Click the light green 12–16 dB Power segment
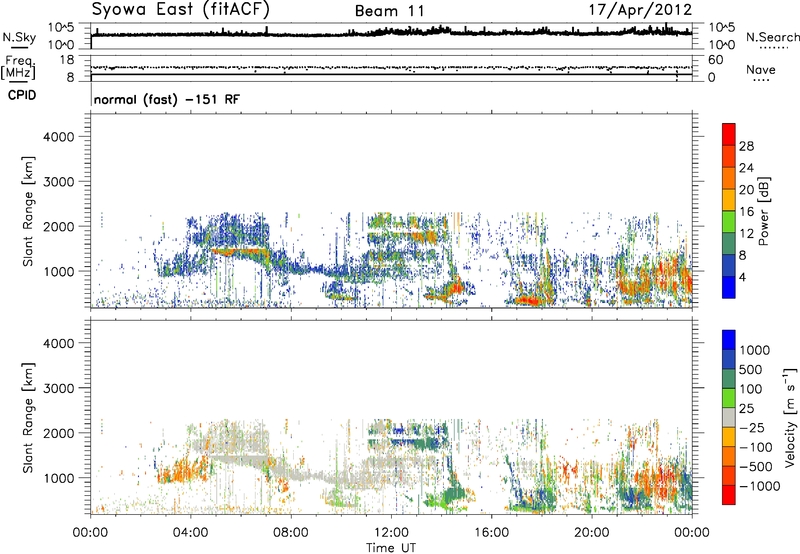The image size is (800, 554). point(729,222)
